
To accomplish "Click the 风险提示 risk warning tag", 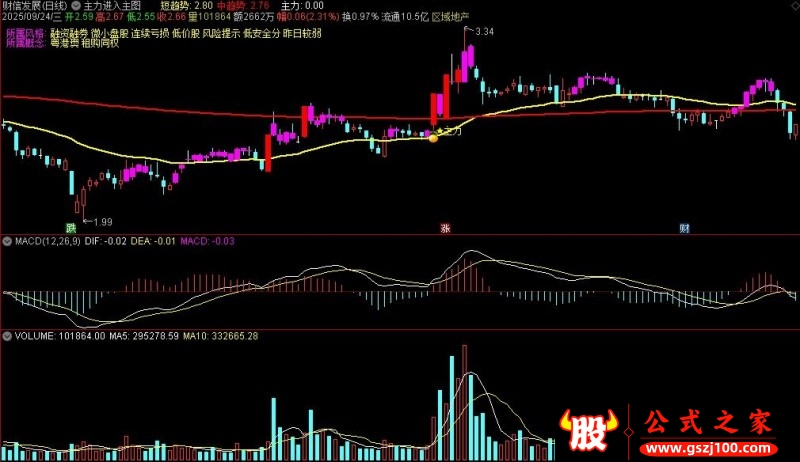I will (222, 32).
